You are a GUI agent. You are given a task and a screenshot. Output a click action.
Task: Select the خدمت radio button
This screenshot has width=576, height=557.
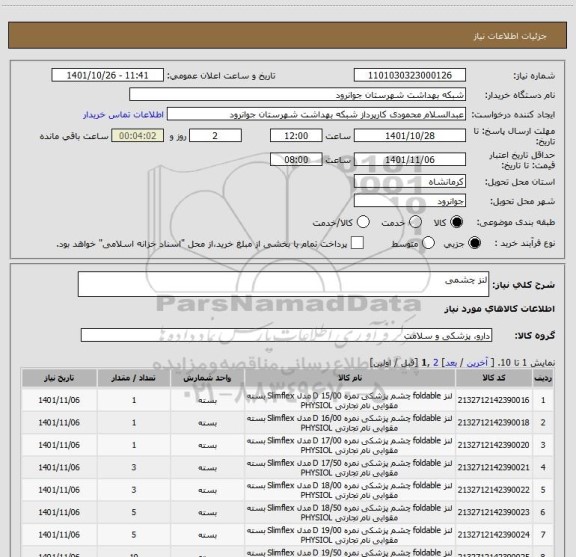point(415,222)
